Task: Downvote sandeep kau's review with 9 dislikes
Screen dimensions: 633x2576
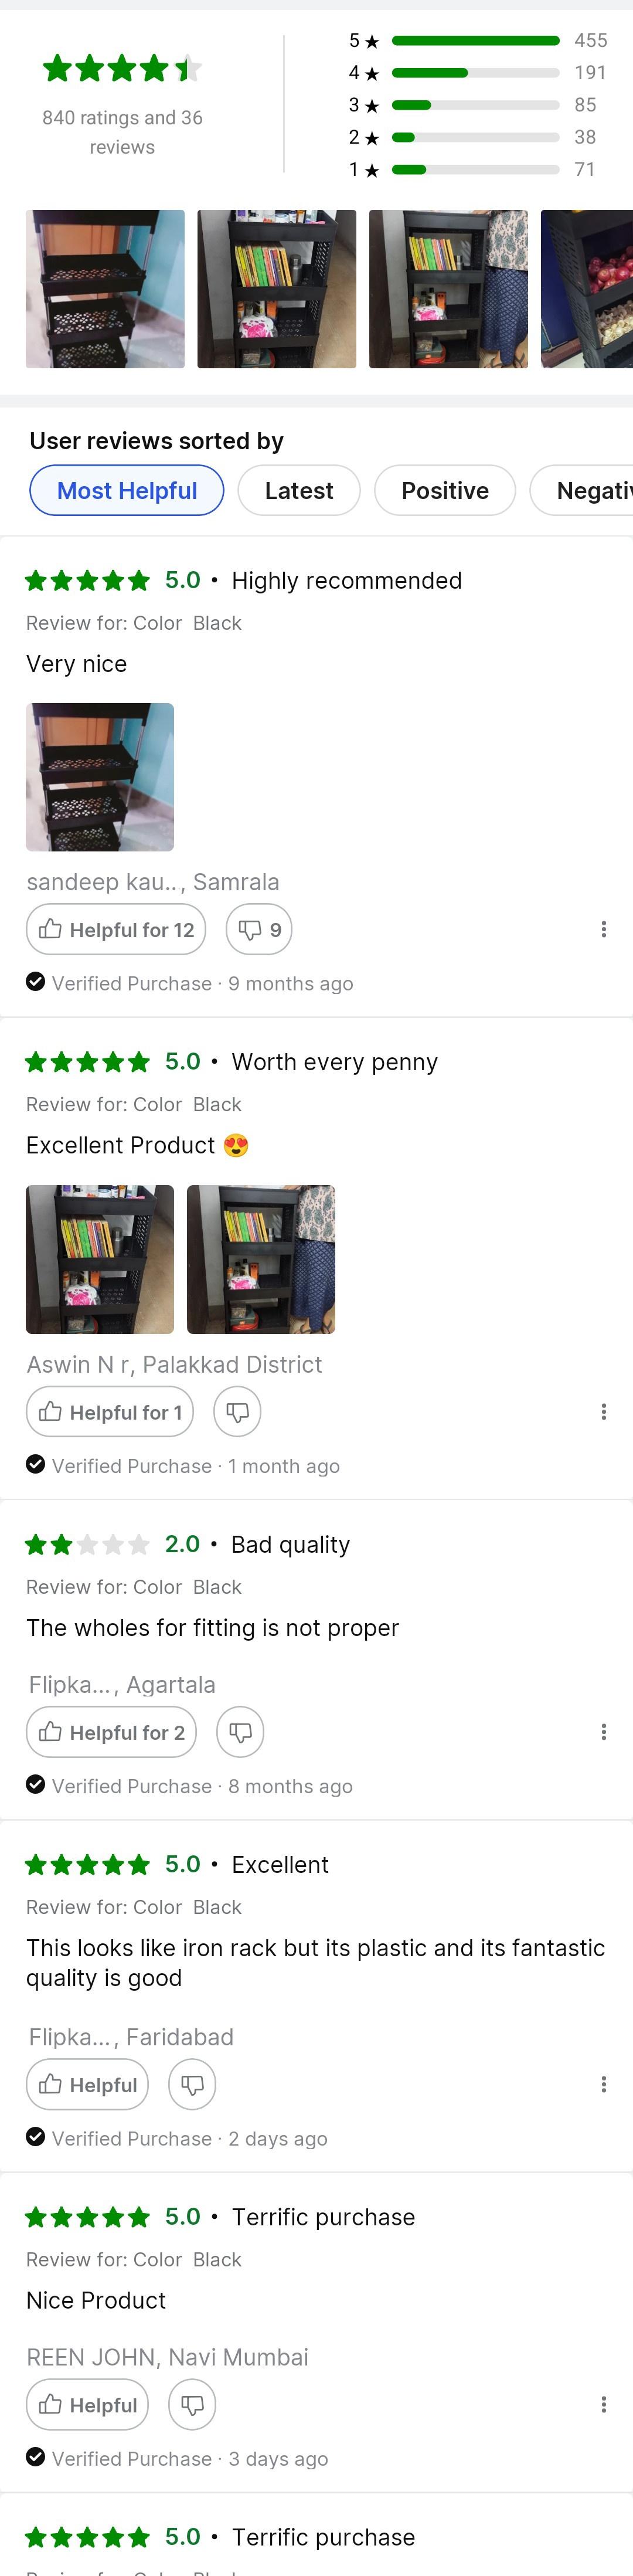Action: (259, 929)
